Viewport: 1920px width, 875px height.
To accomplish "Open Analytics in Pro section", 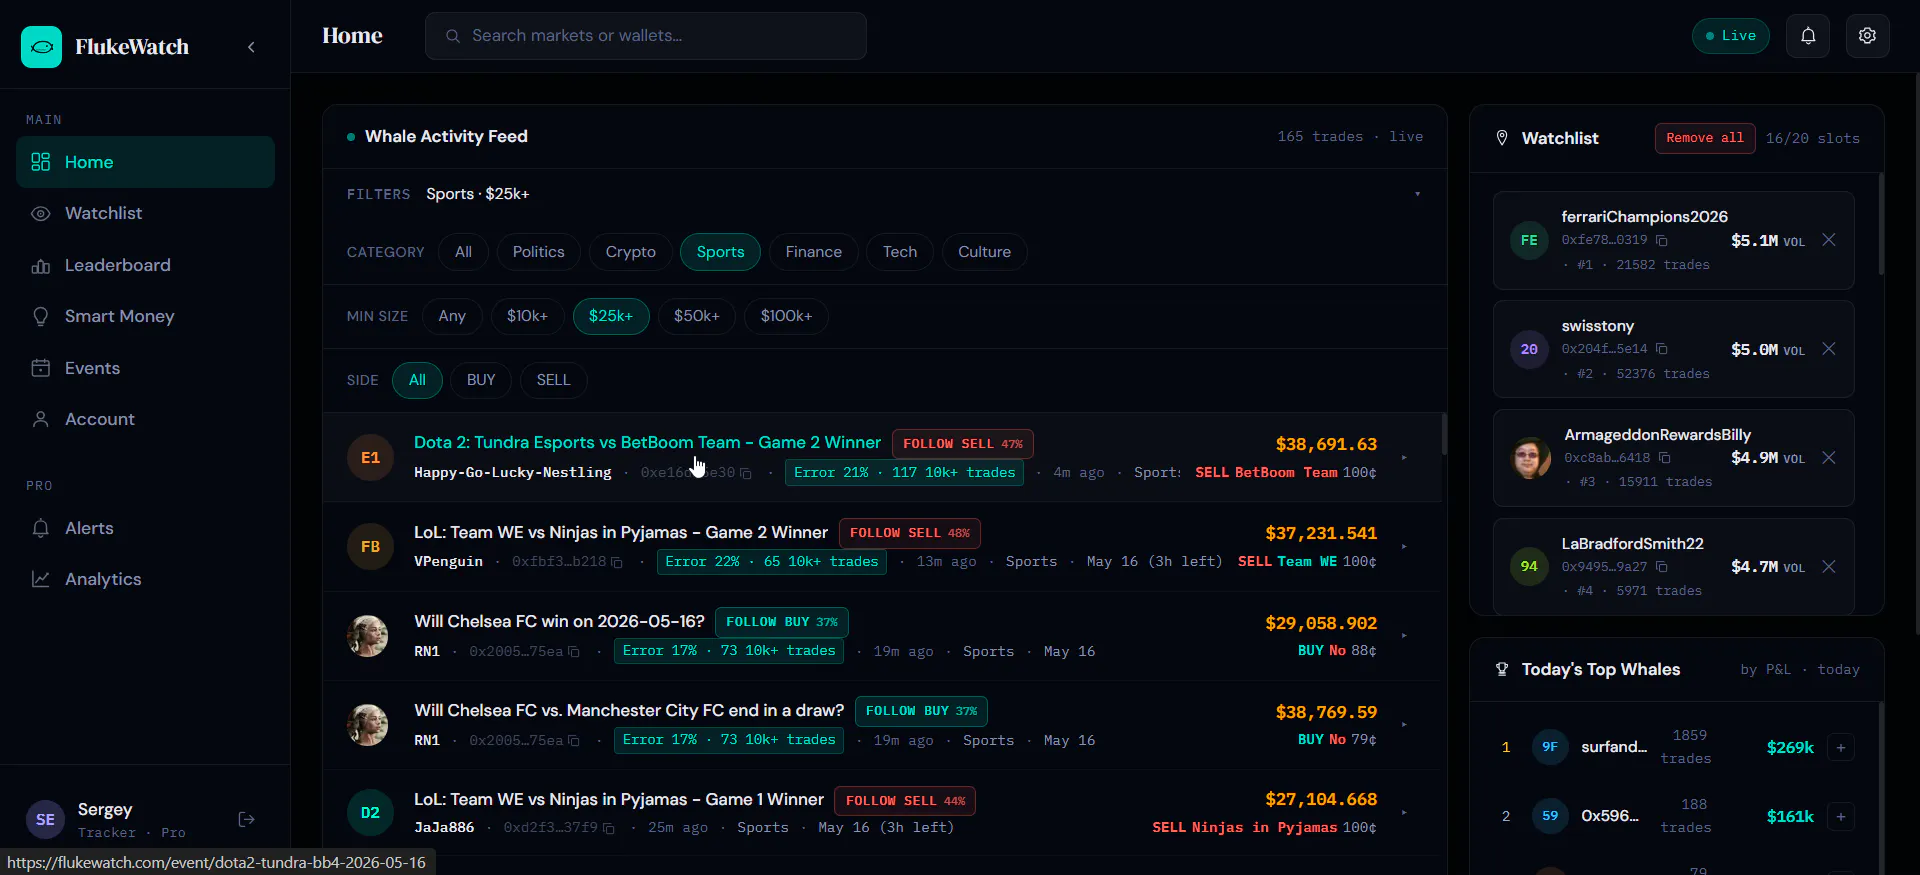I will (x=145, y=579).
